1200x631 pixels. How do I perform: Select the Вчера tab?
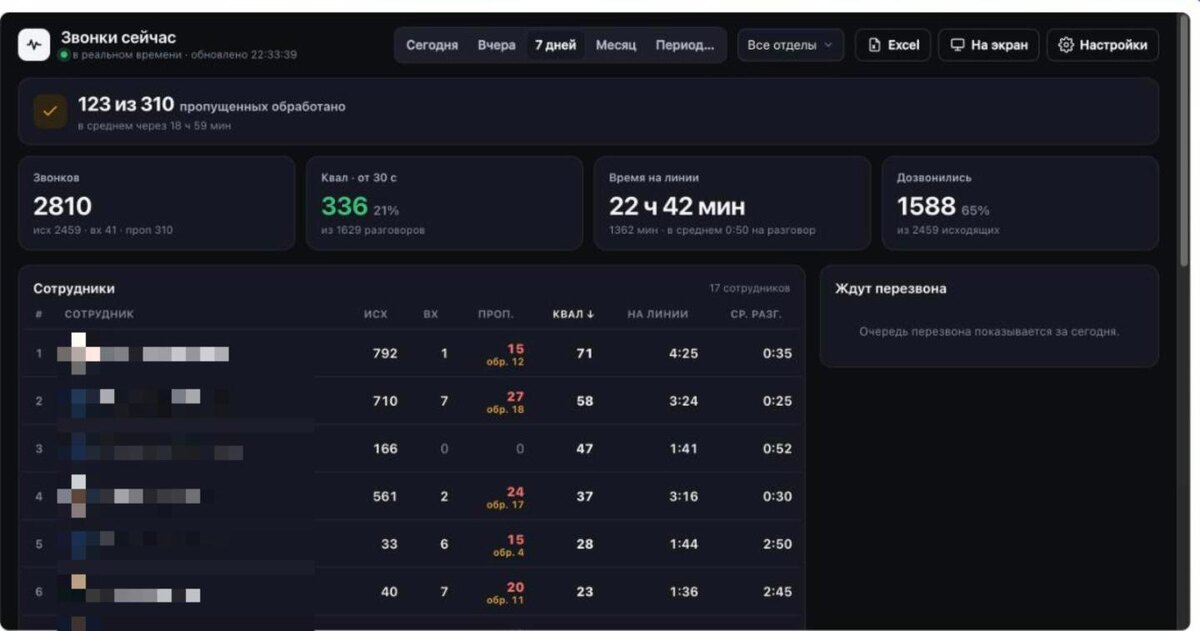tap(497, 45)
